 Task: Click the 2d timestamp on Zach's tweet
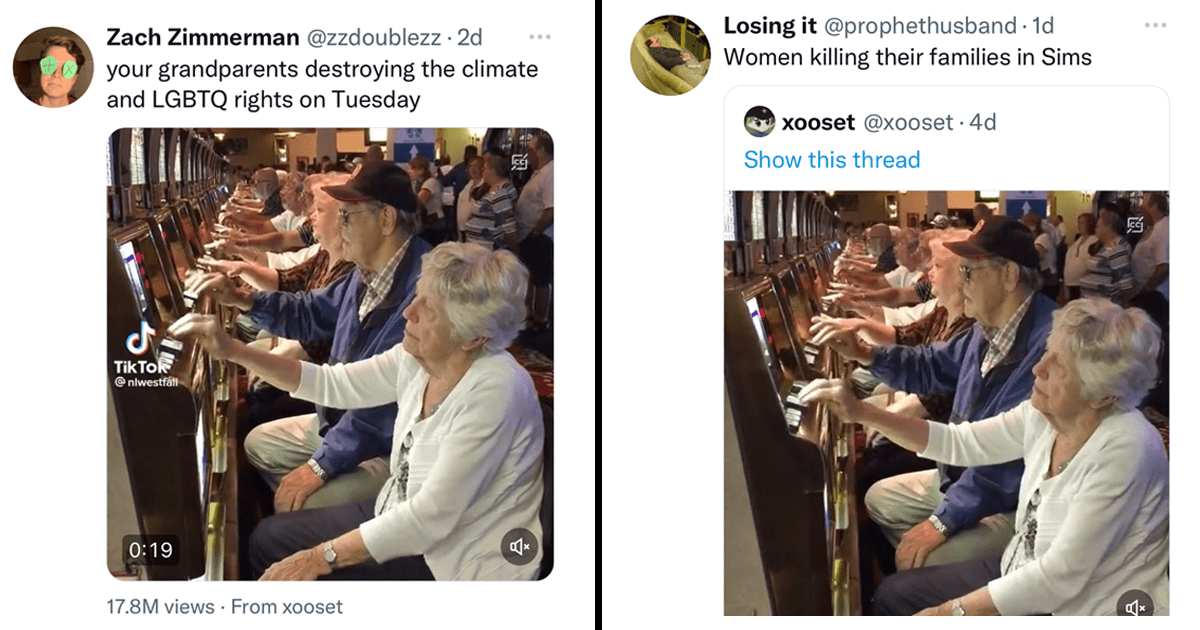tap(470, 37)
